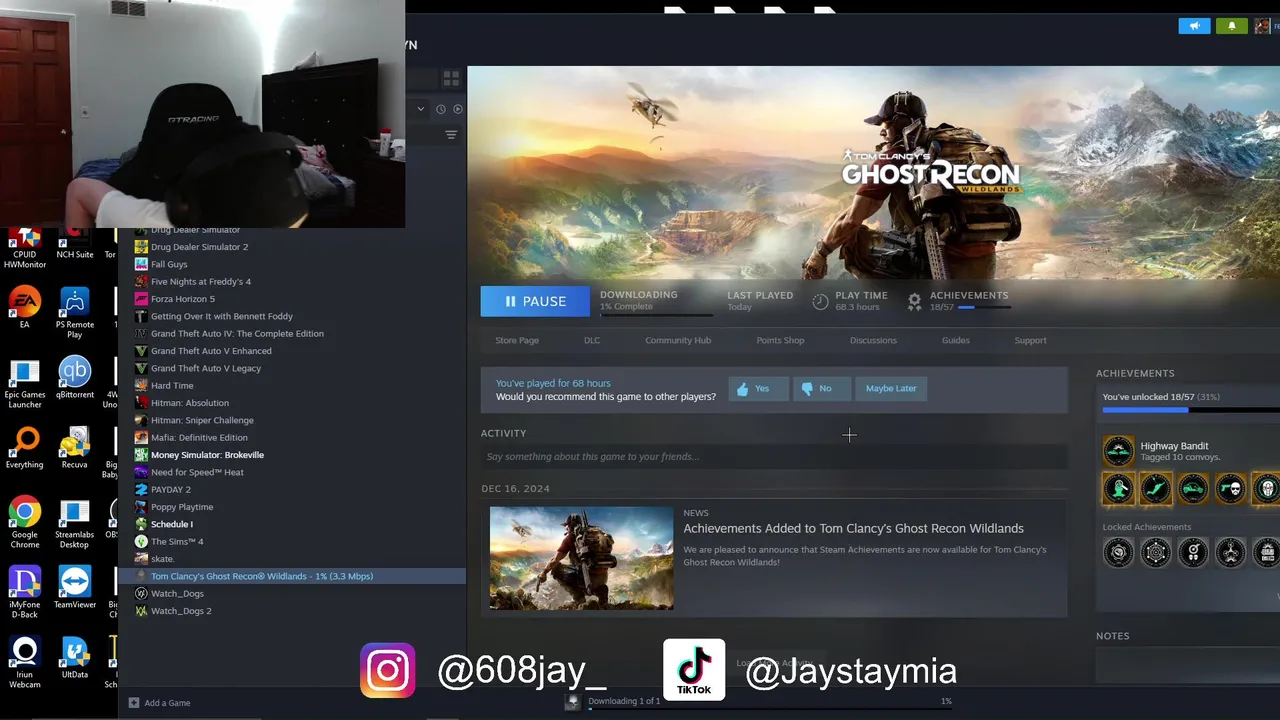Open TeamViewer desktop shortcut
The width and height of the screenshot is (1280, 720).
coord(75,588)
